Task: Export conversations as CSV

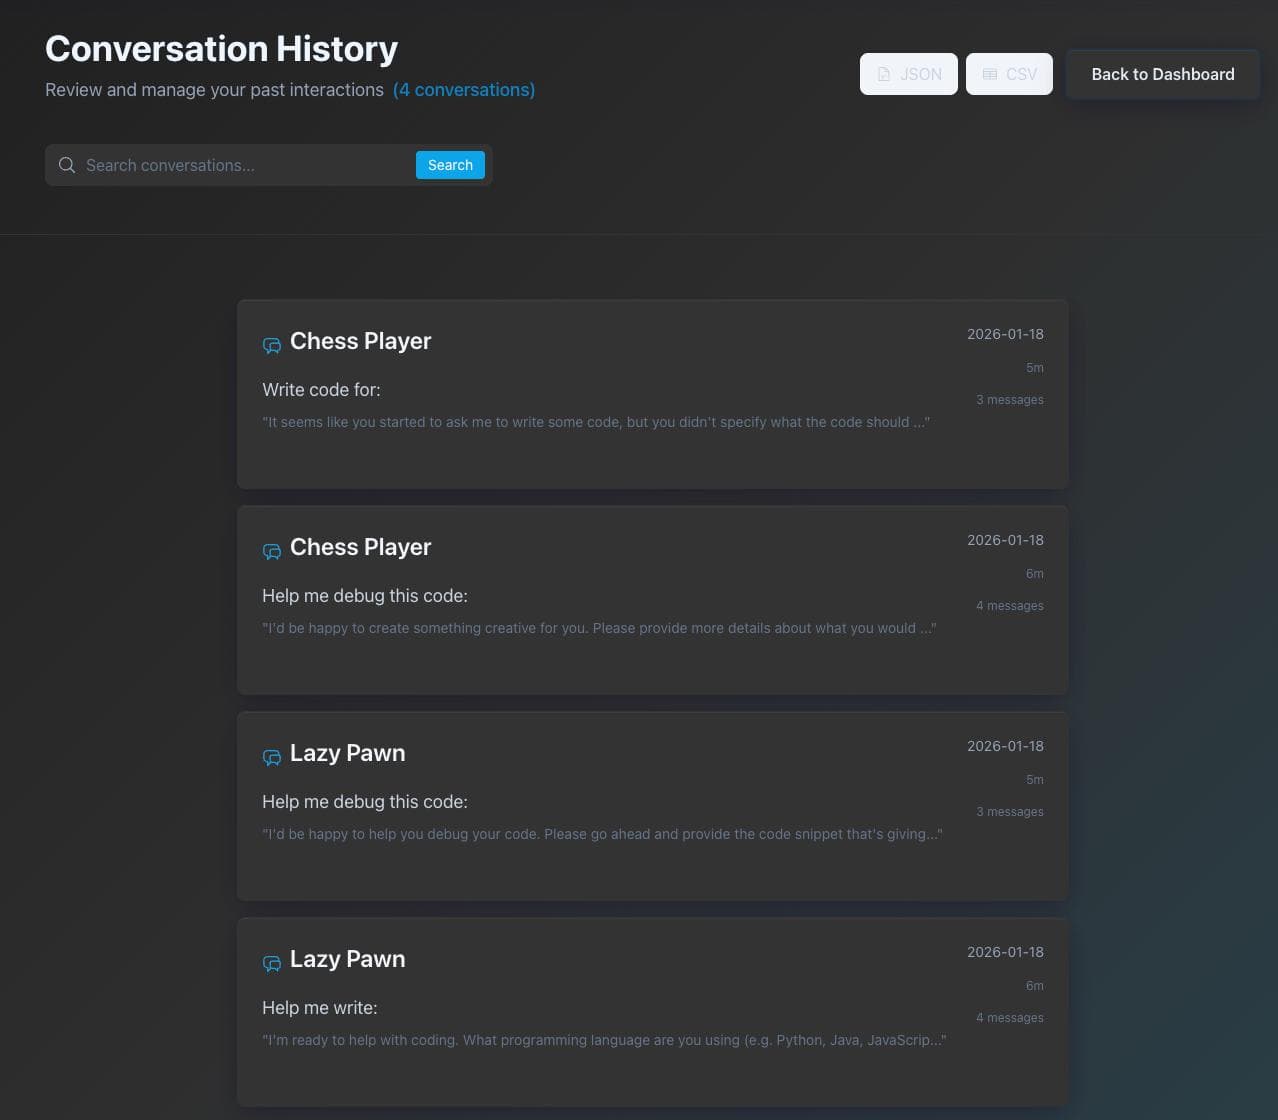Action: click(x=1009, y=74)
